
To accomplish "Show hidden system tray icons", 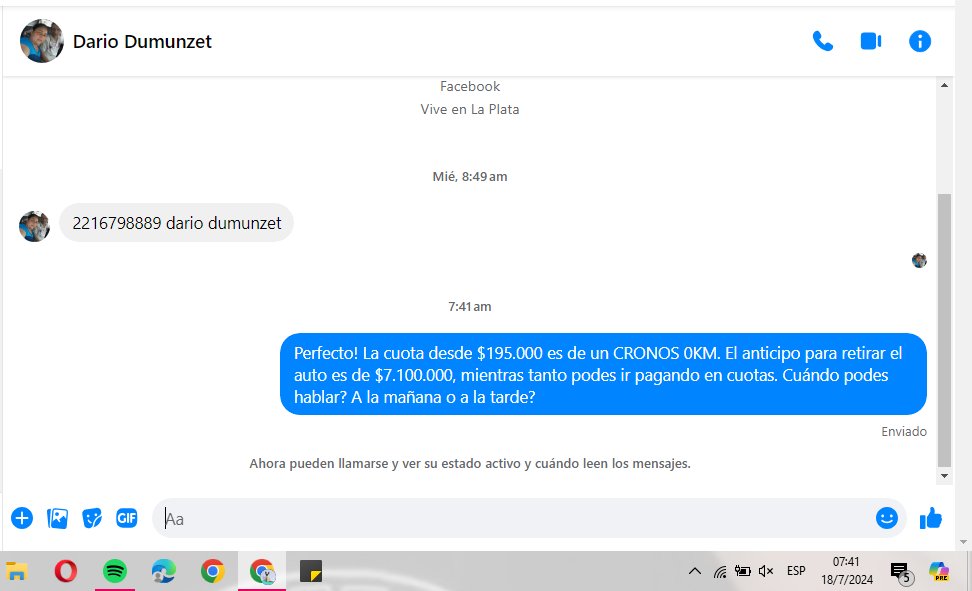I will coord(695,571).
